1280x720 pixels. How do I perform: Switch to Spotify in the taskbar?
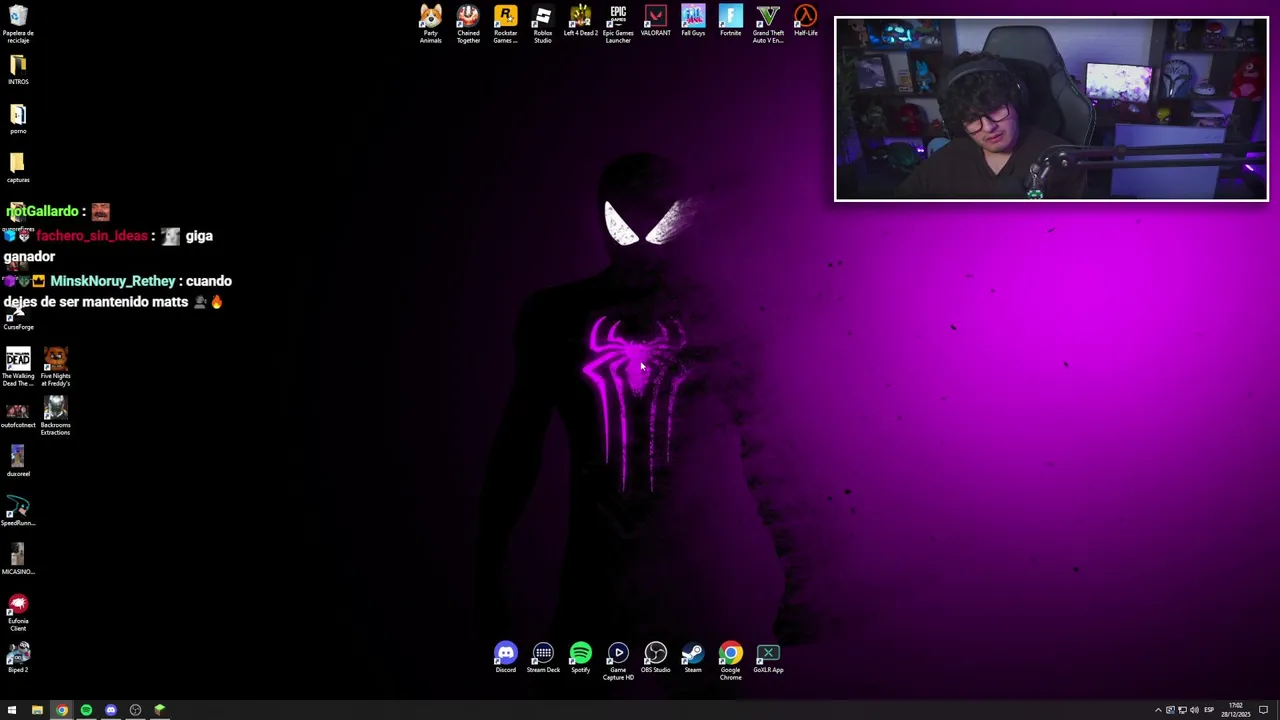point(86,710)
